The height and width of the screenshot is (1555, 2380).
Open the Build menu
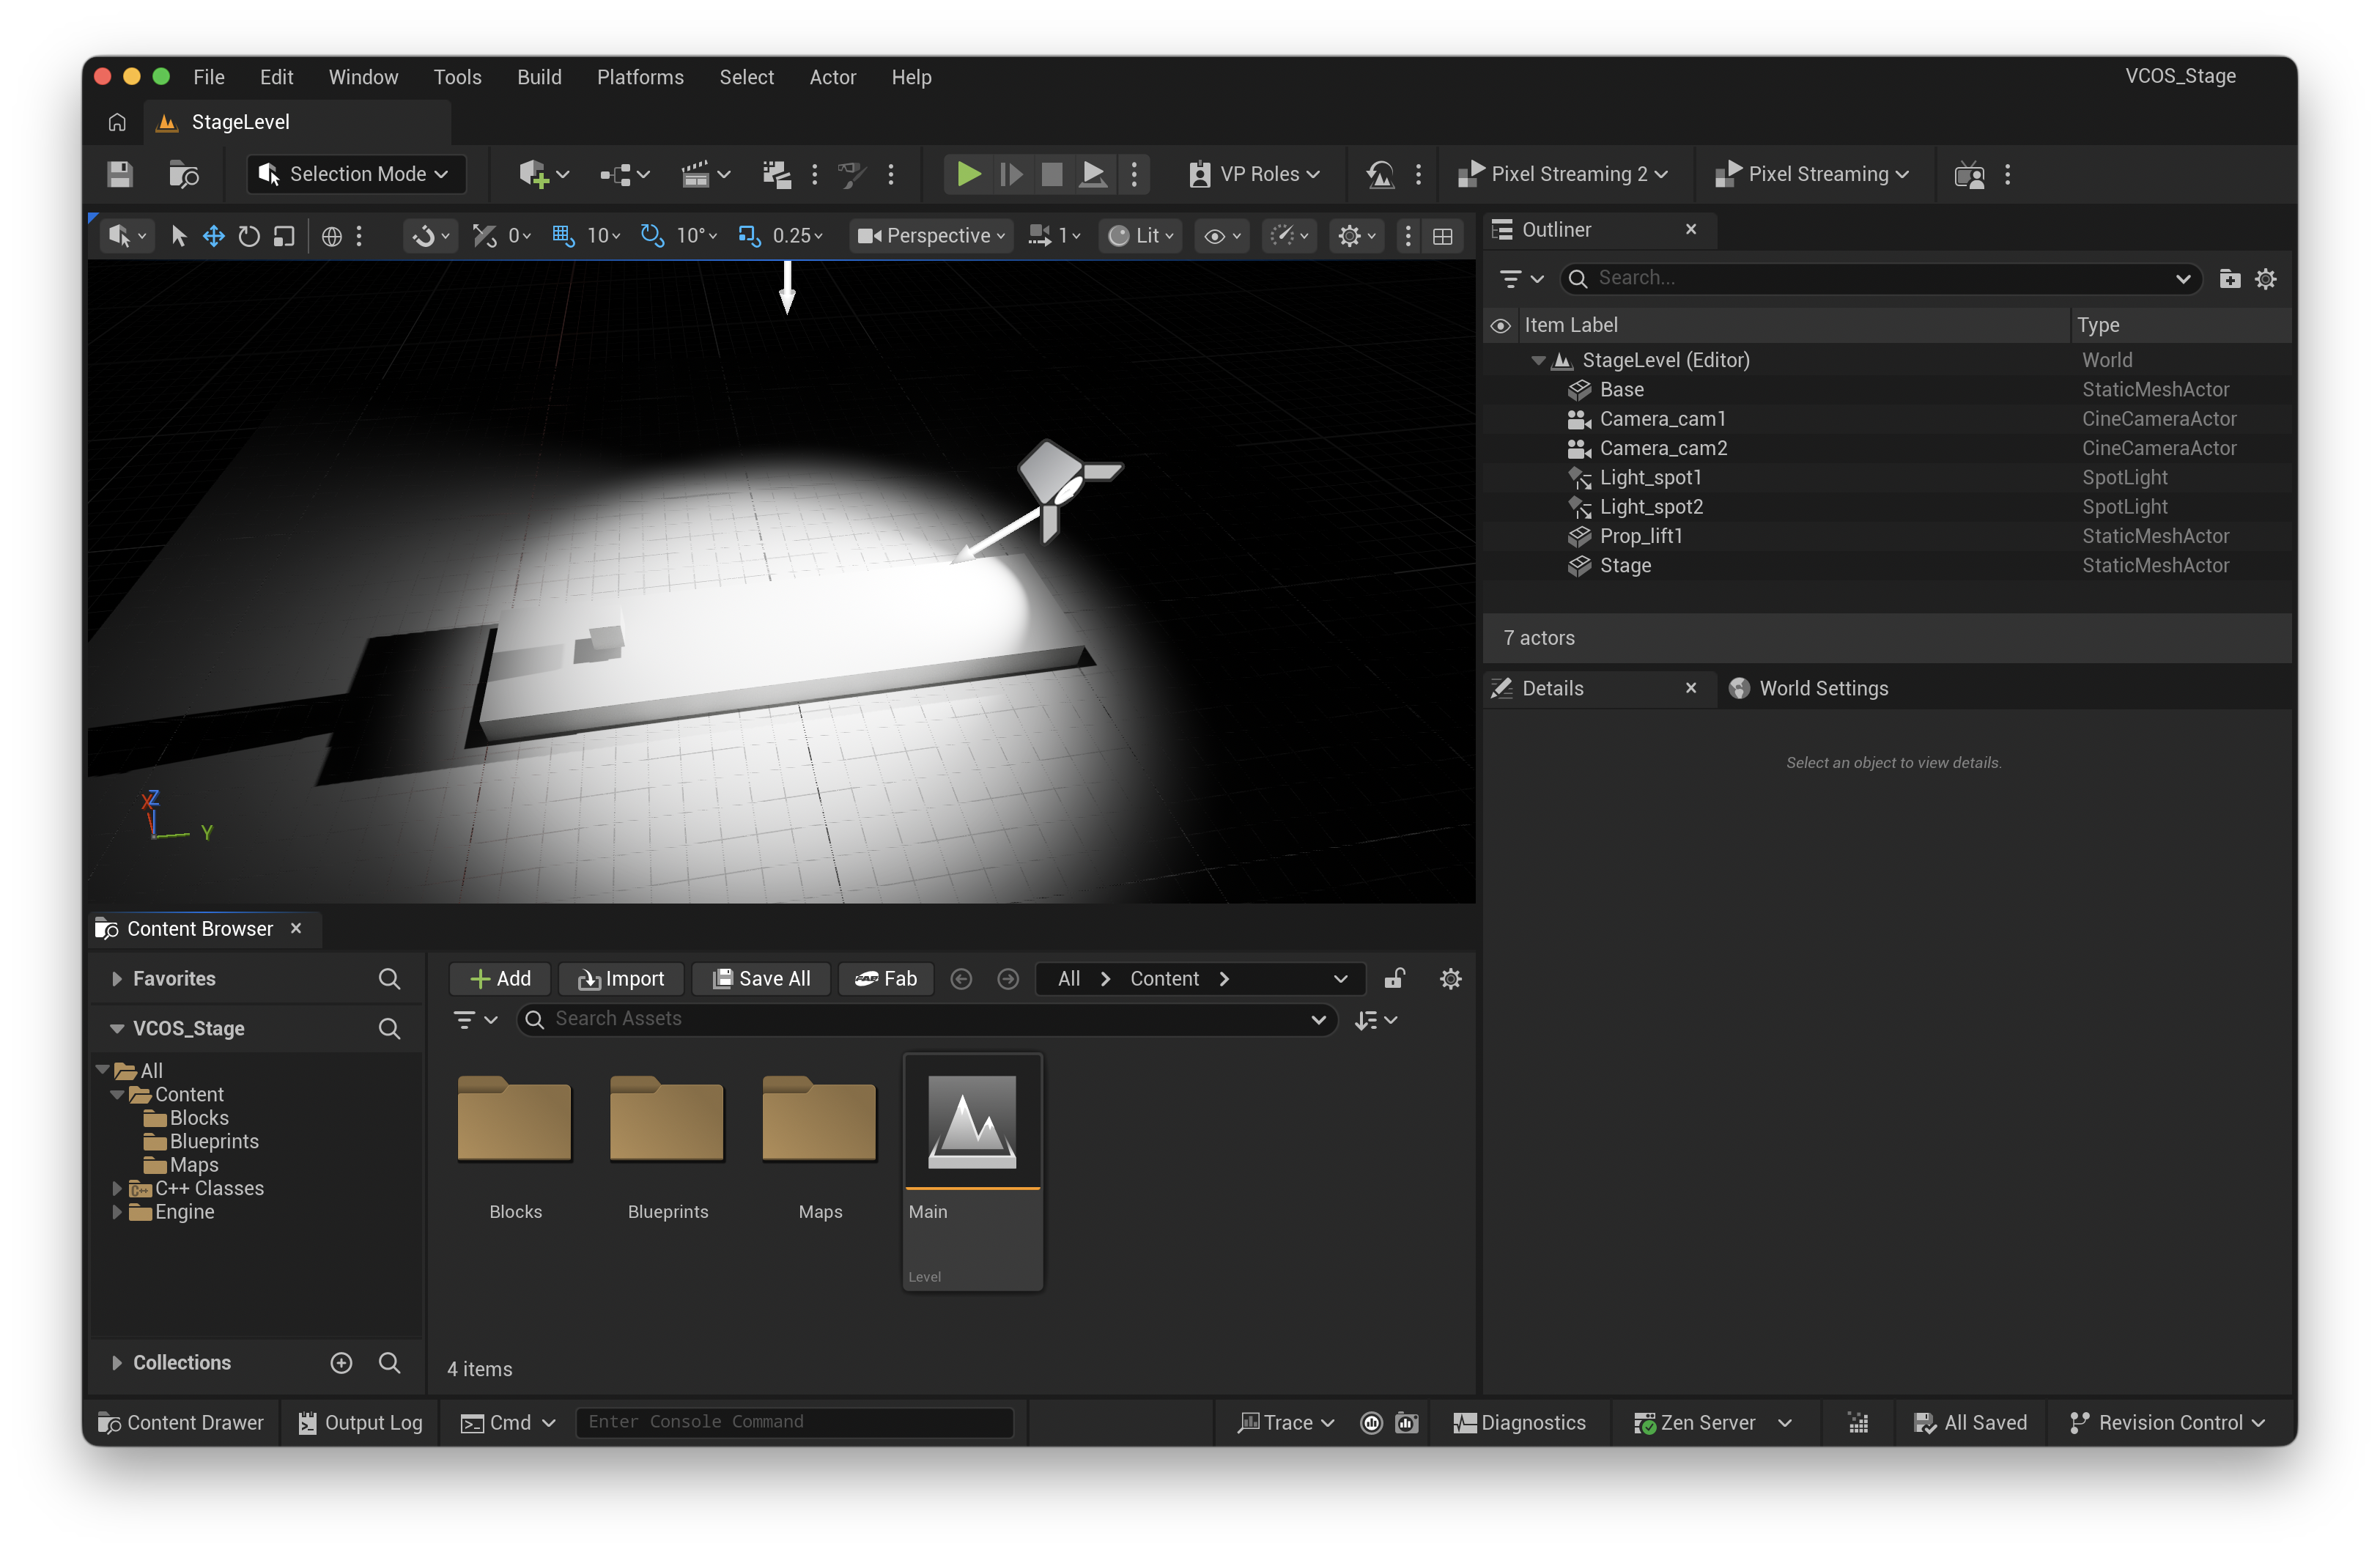tap(539, 77)
